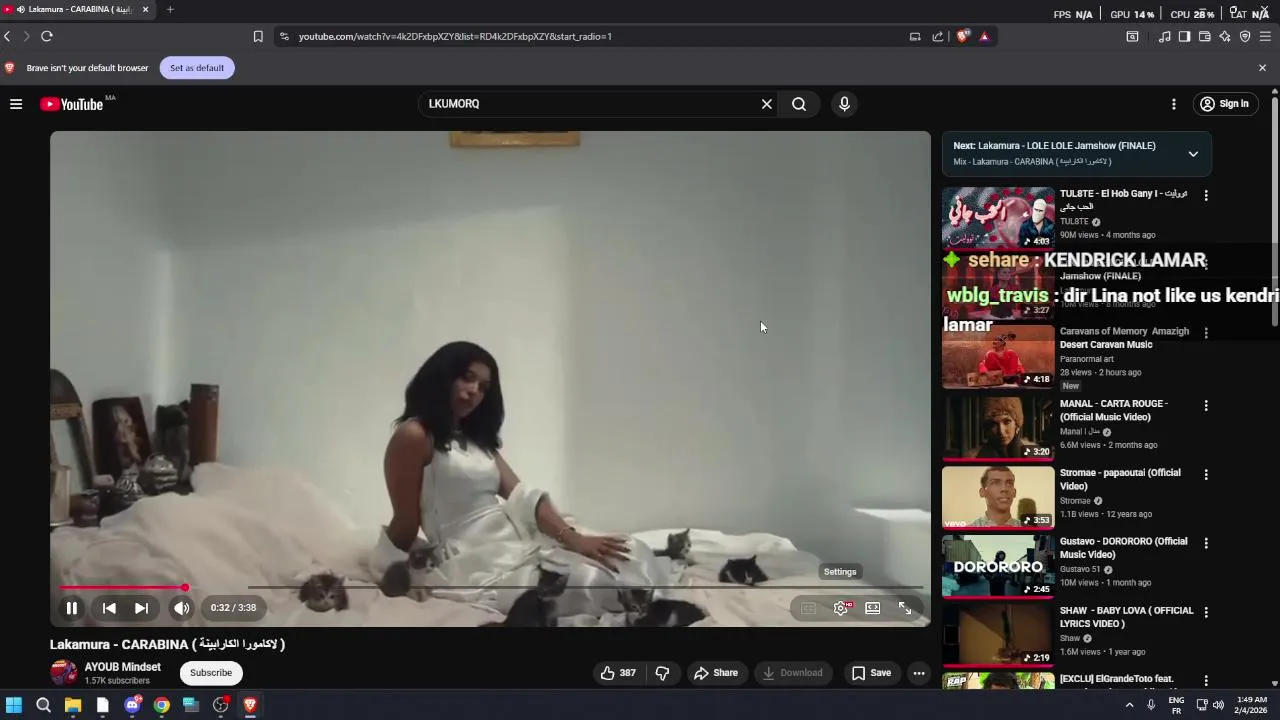Play TUL8TE El Hob Gany thumbnail
1280x720 pixels.
click(x=998, y=219)
